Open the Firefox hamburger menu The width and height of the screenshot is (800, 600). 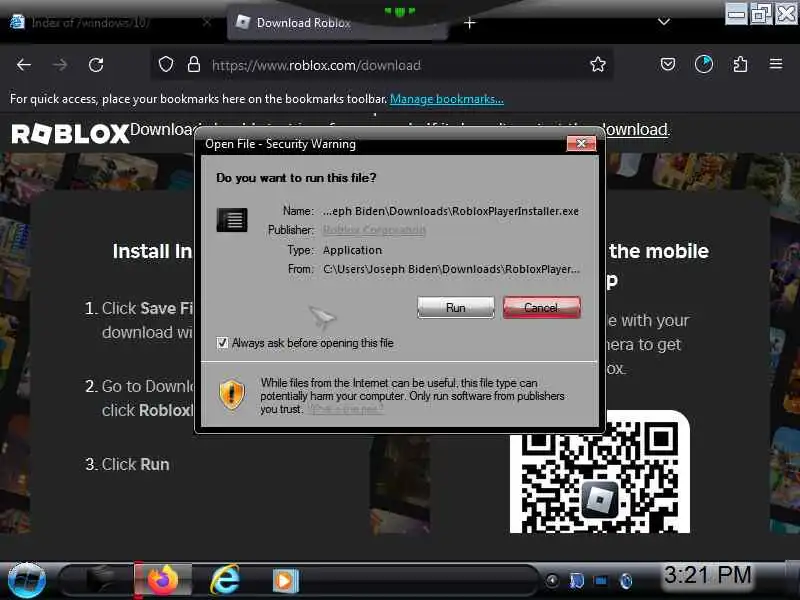click(776, 64)
